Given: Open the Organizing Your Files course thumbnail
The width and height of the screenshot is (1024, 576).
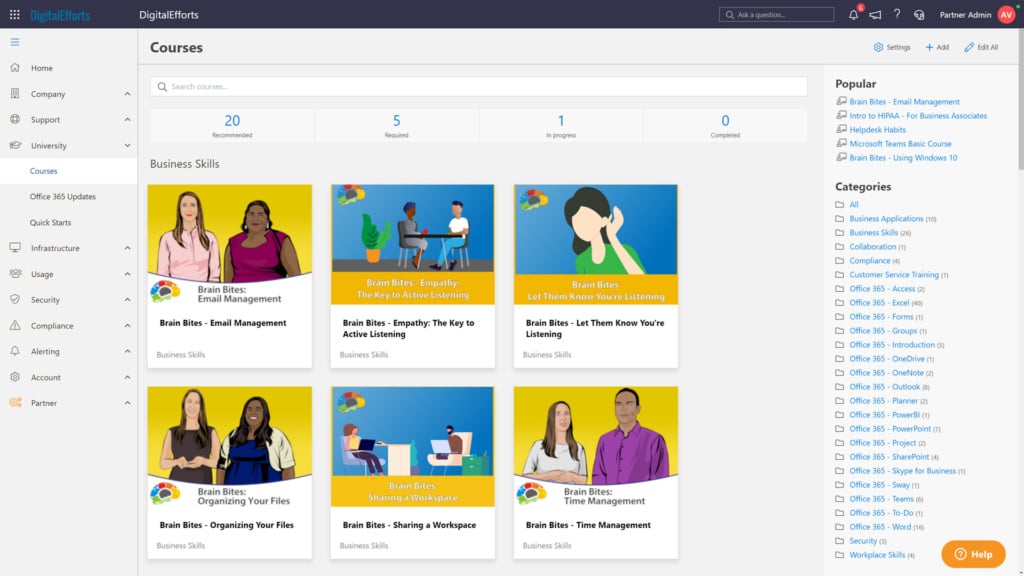Looking at the screenshot, I should tap(230, 447).
